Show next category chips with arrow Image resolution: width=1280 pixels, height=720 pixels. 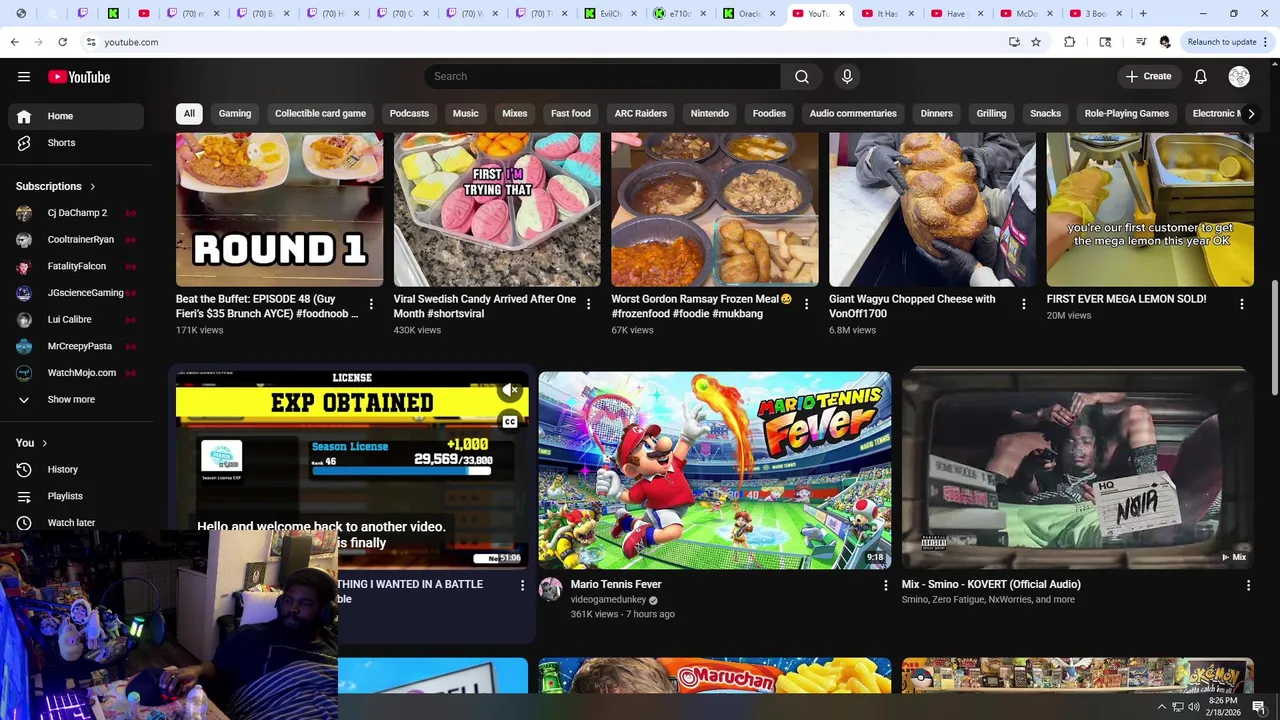1250,114
